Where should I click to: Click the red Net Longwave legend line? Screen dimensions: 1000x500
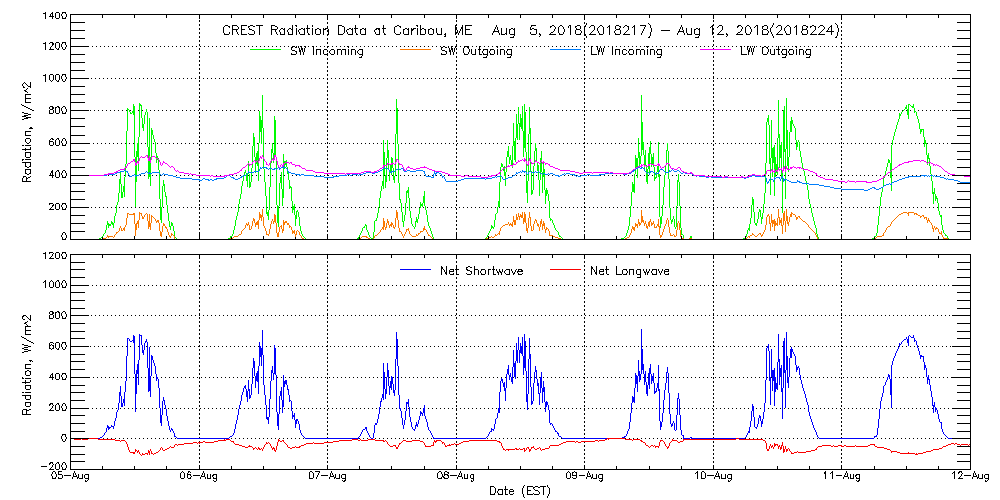click(571, 270)
